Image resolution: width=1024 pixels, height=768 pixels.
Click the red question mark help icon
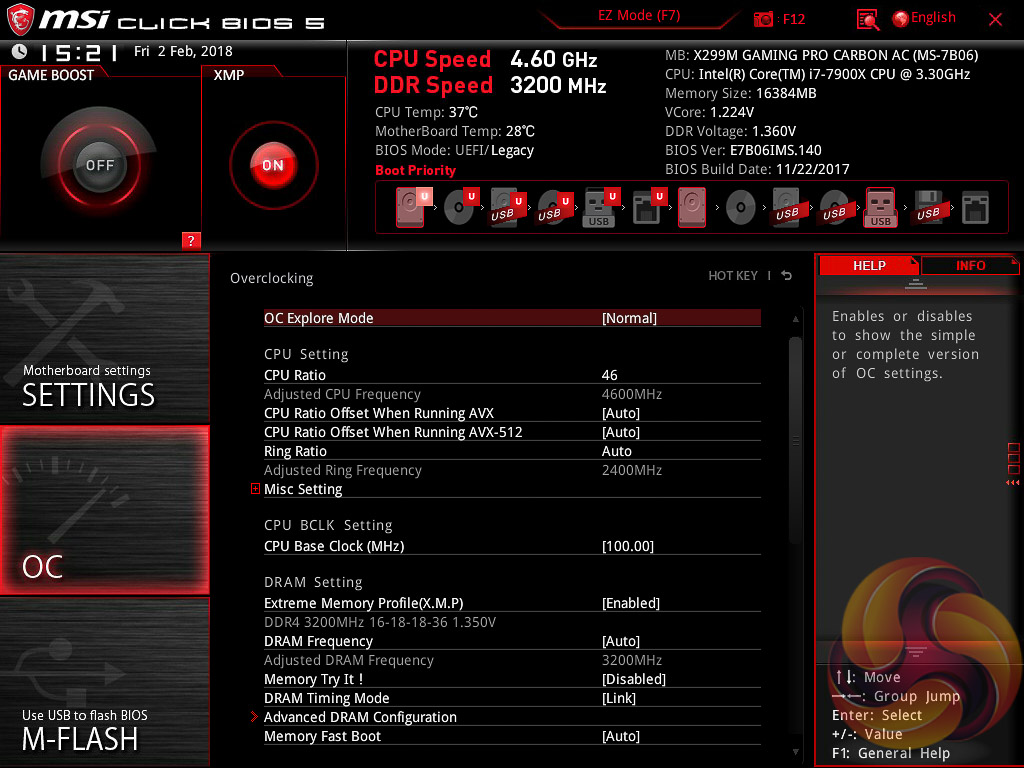pyautogui.click(x=191, y=240)
